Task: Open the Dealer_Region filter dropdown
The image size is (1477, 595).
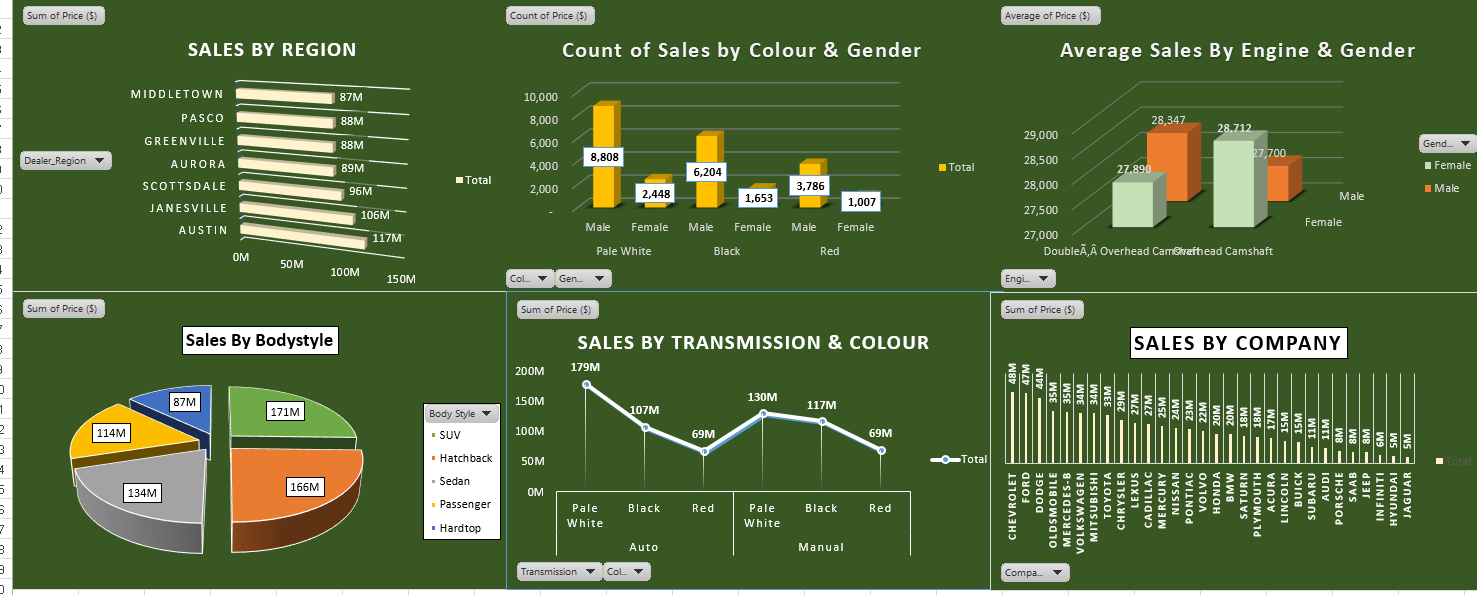Action: 66,160
